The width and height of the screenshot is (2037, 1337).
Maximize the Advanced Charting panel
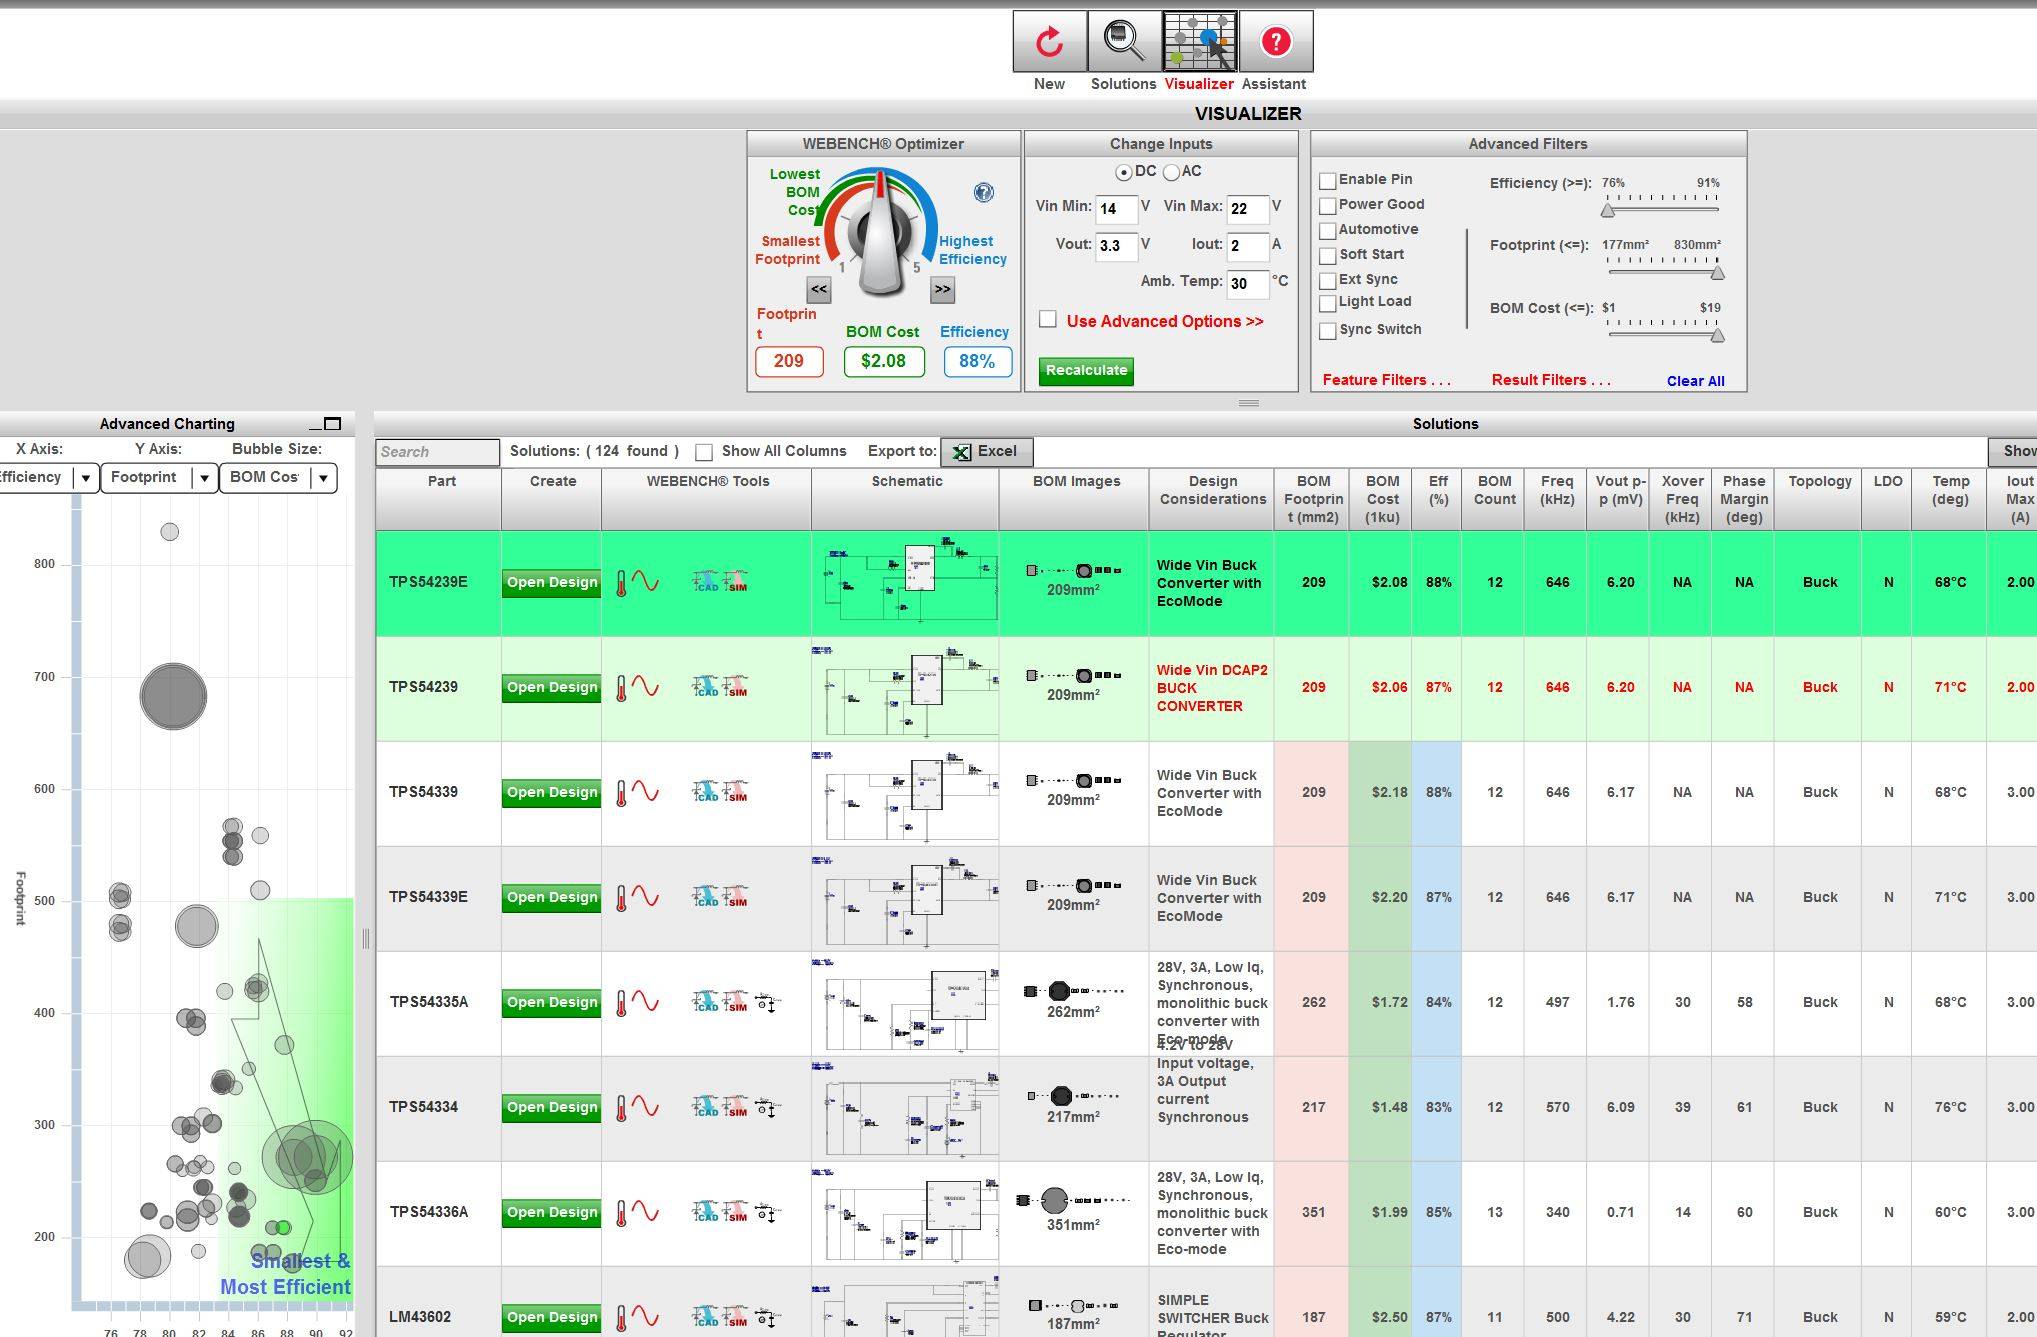click(333, 424)
